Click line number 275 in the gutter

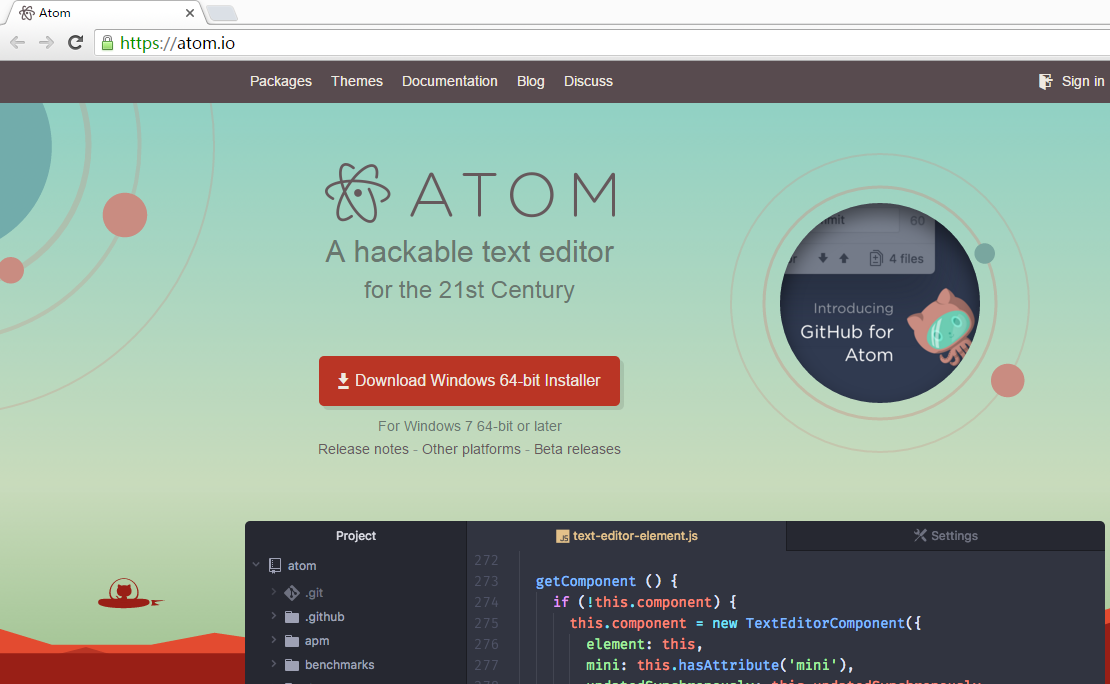pyautogui.click(x=486, y=623)
